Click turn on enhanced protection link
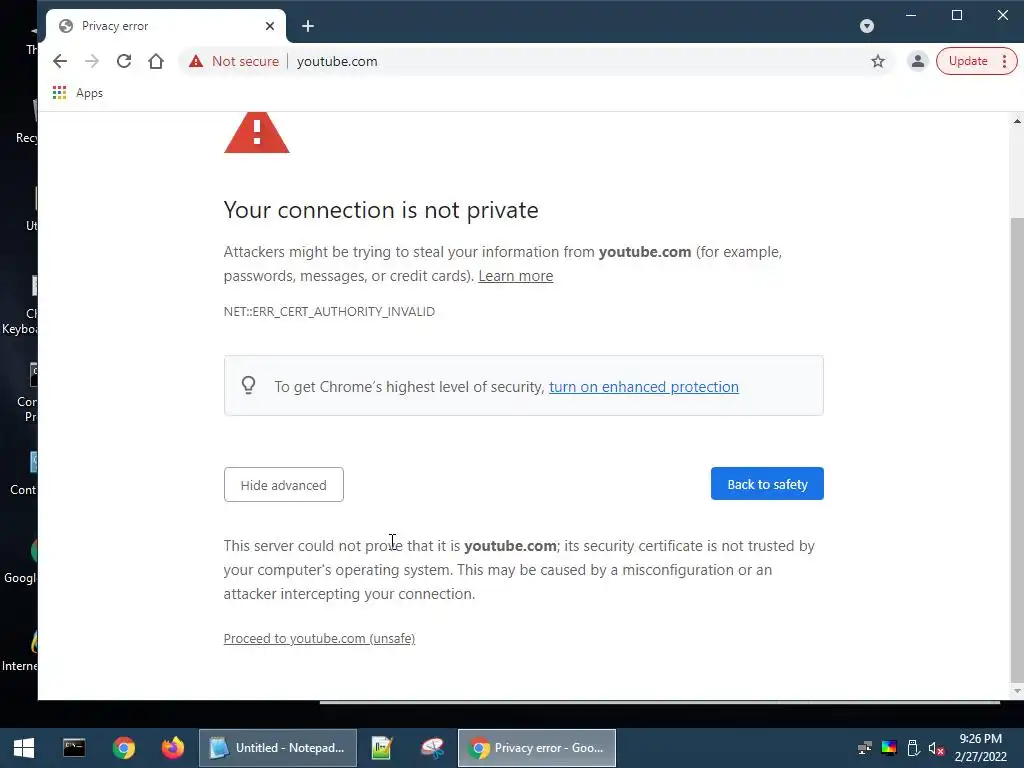 coord(643,387)
